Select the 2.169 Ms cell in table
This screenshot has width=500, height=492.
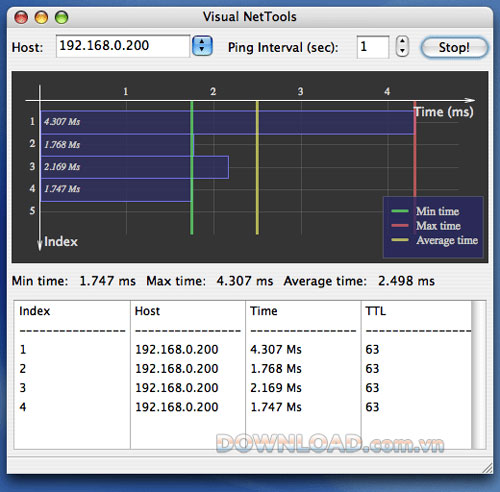(x=276, y=388)
